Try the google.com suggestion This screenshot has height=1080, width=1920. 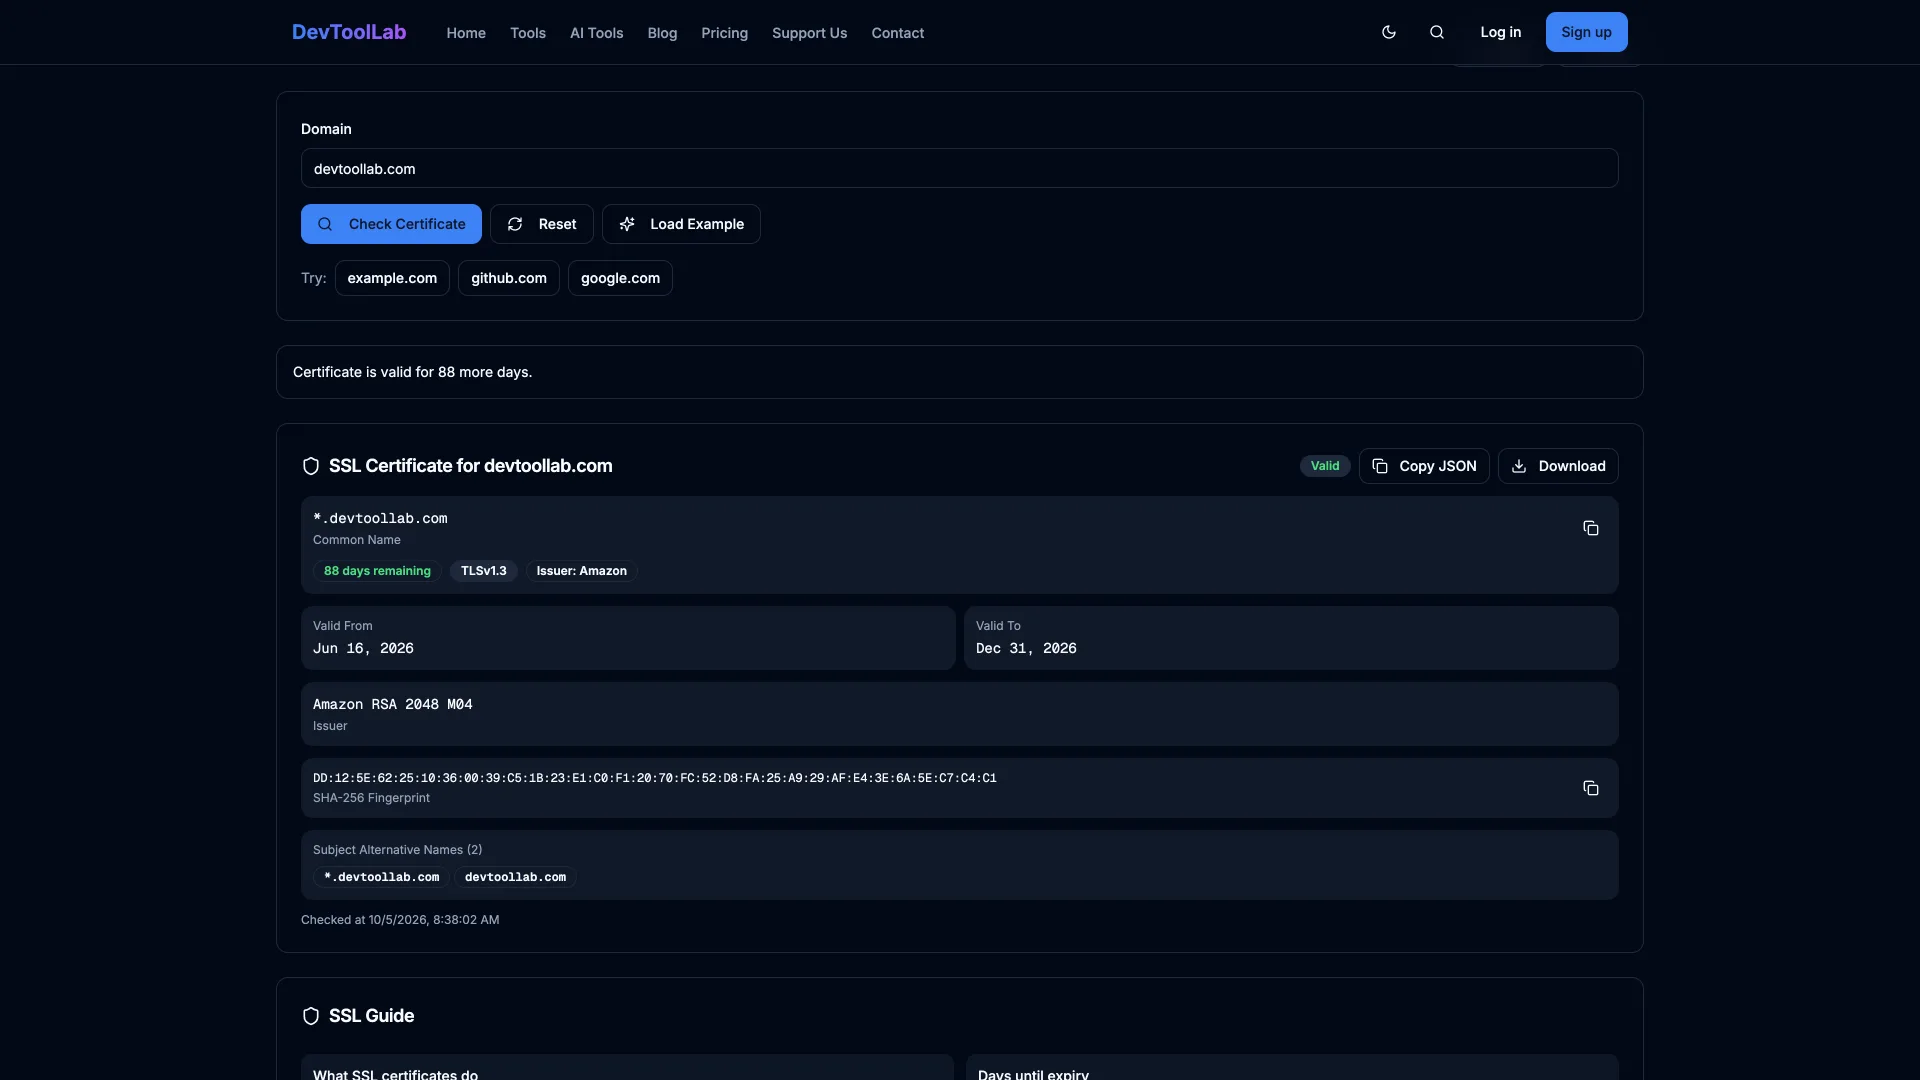tap(620, 278)
